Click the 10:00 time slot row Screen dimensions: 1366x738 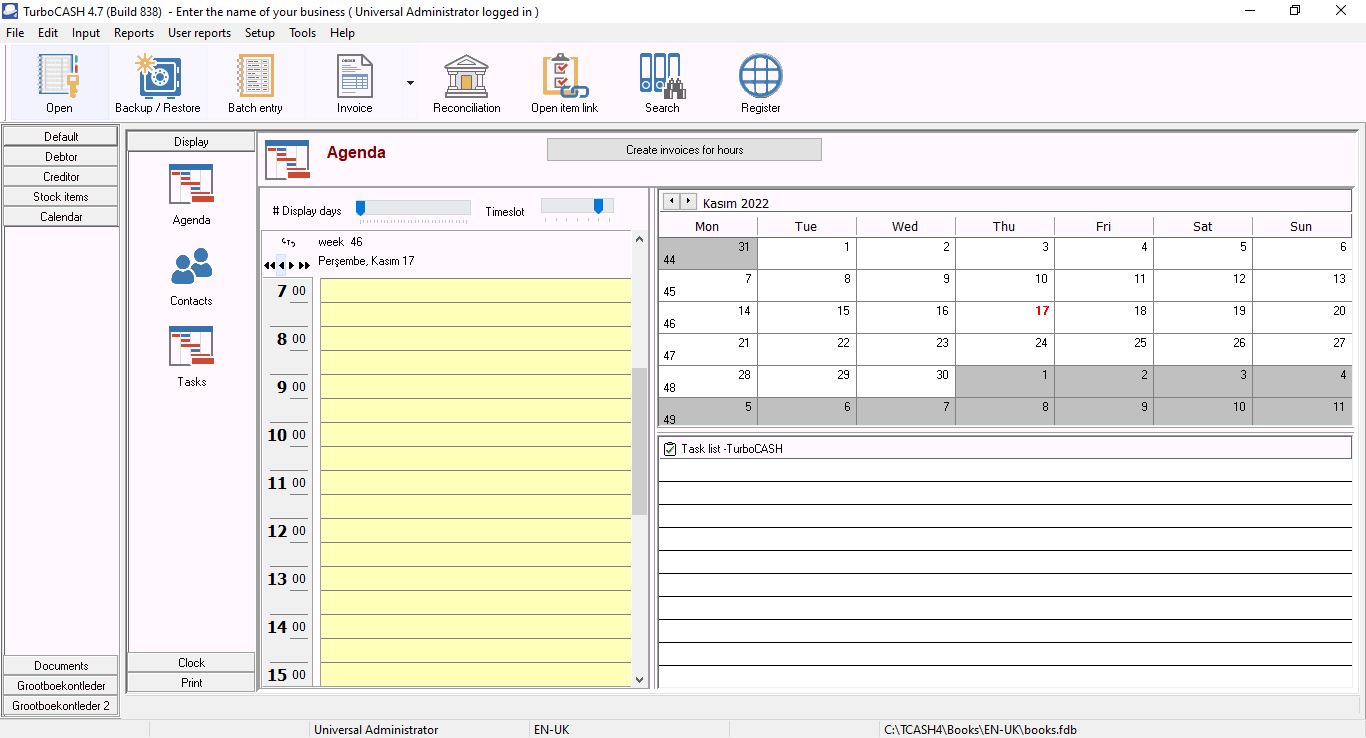pos(475,434)
